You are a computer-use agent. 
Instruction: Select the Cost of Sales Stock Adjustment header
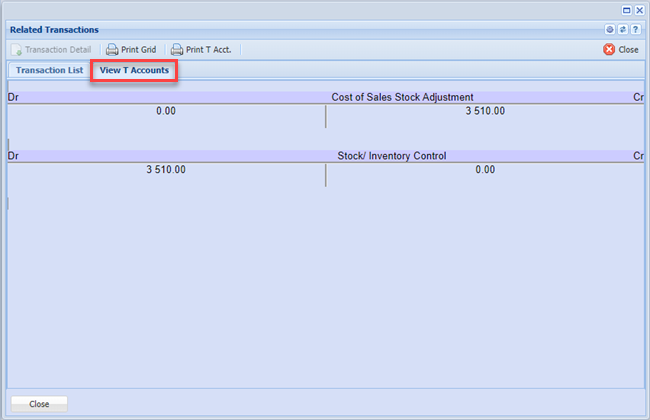[x=402, y=97]
